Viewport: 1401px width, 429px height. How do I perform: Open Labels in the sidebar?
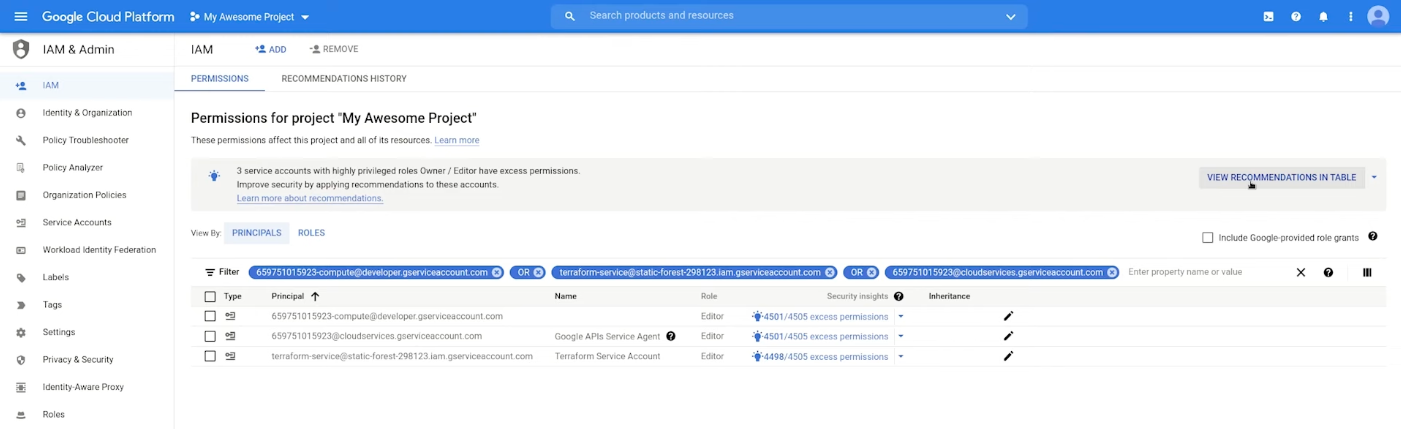57,277
